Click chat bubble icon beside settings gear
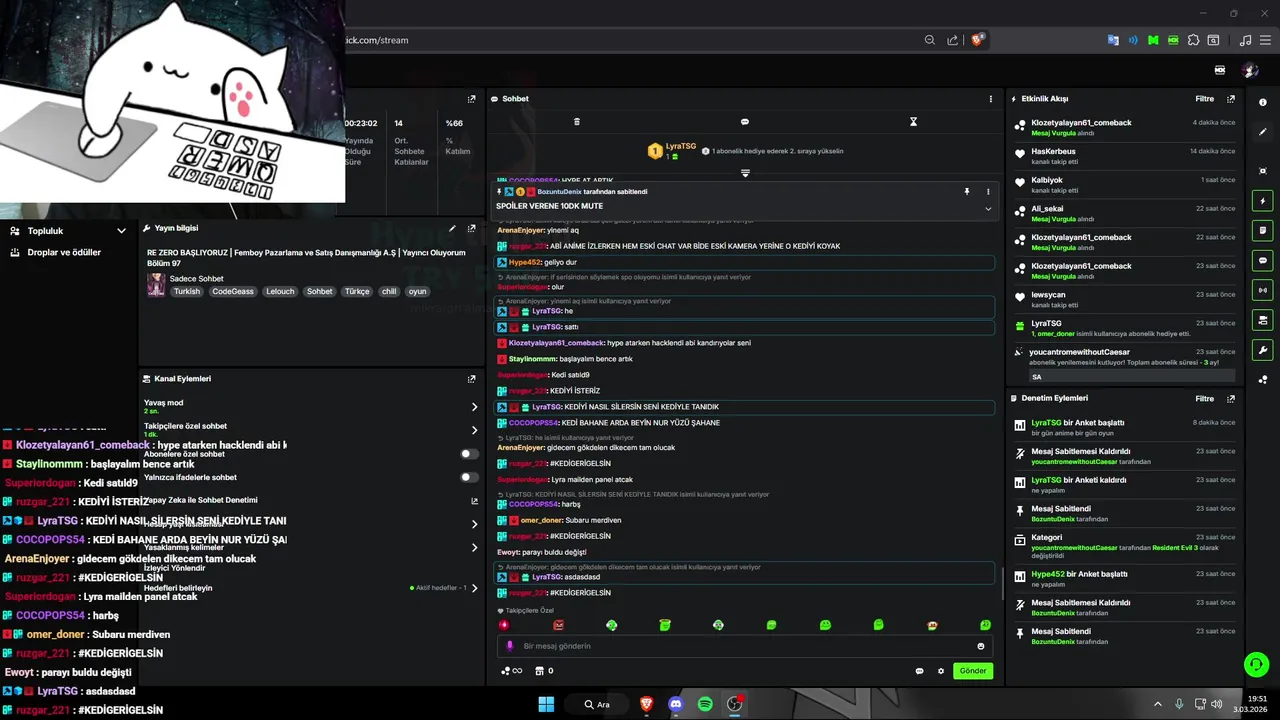The image size is (1280, 720). (919, 671)
